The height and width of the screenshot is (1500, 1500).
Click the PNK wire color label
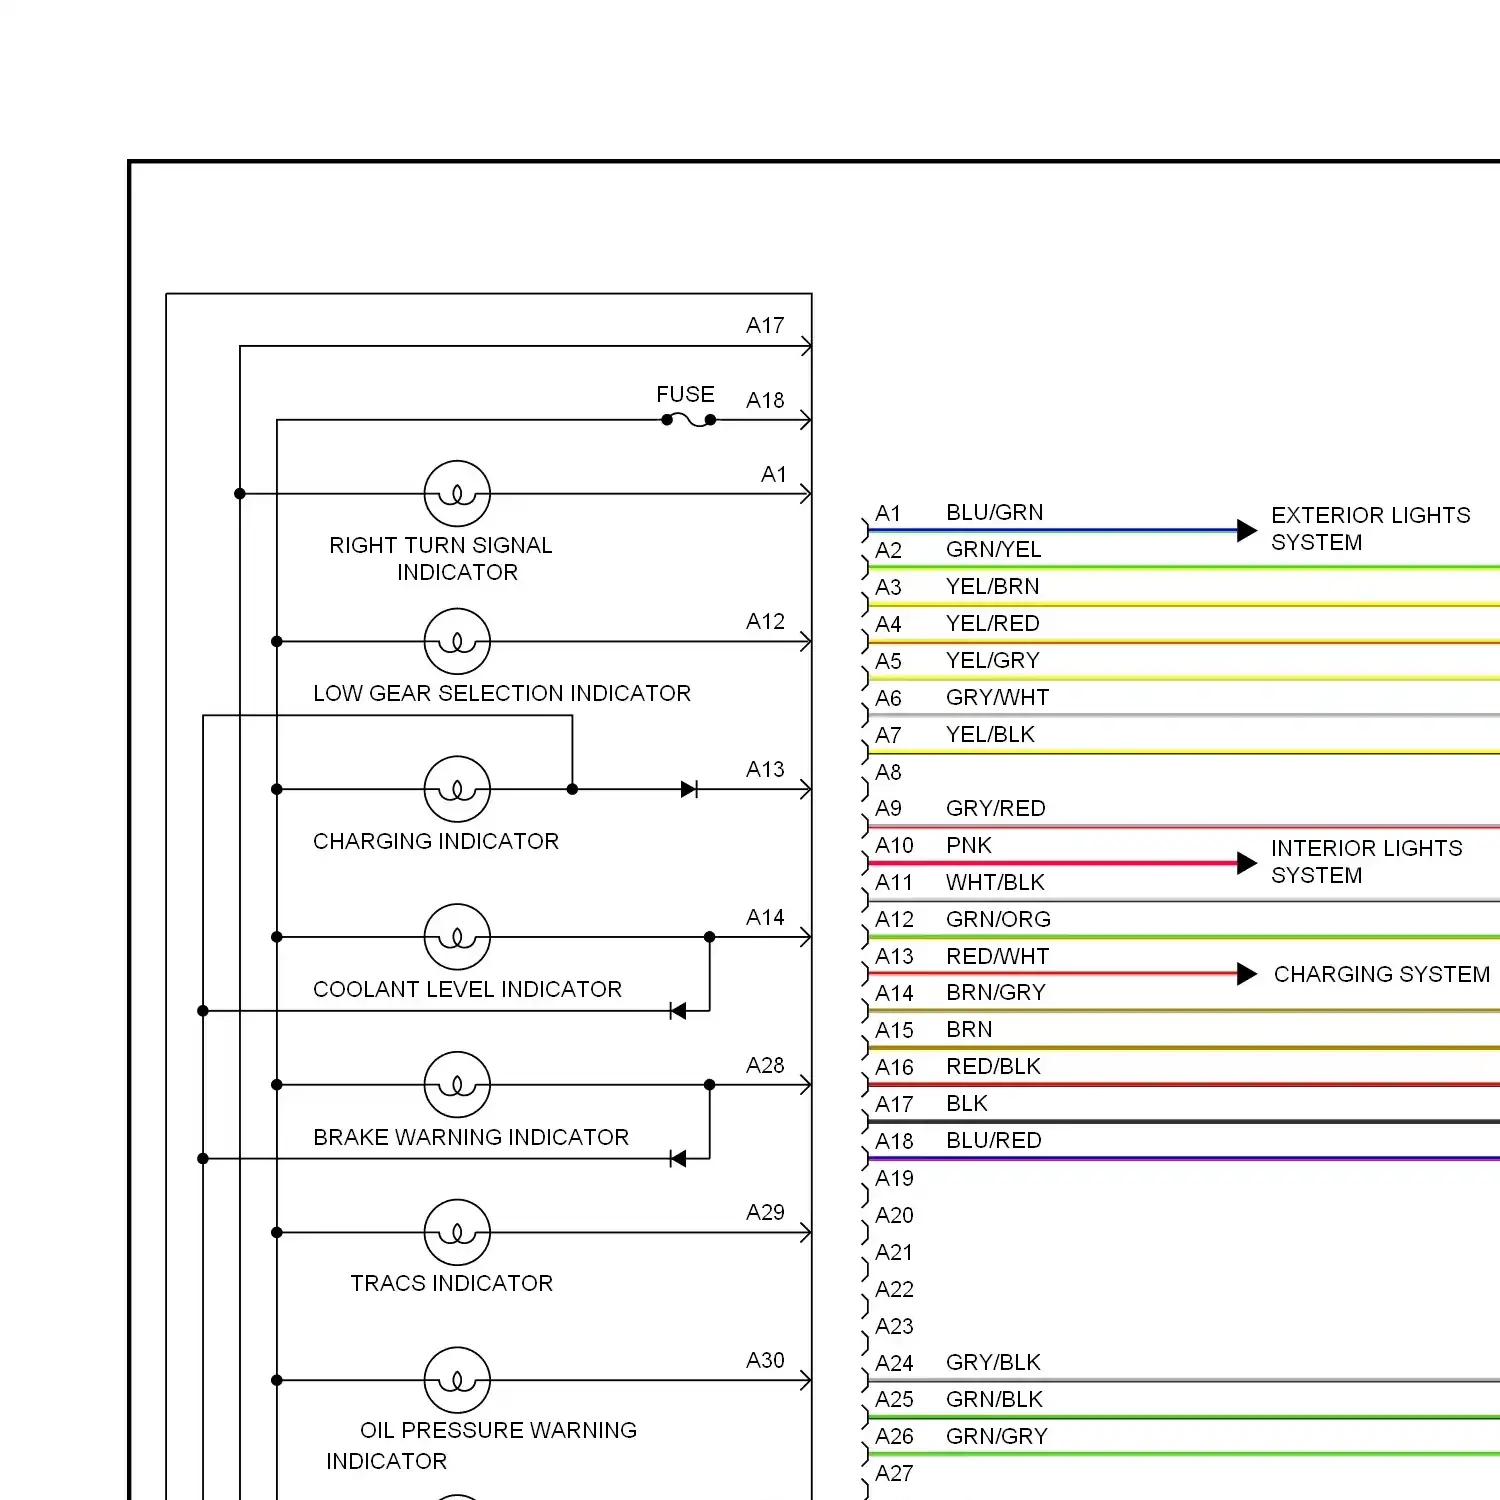coord(969,845)
